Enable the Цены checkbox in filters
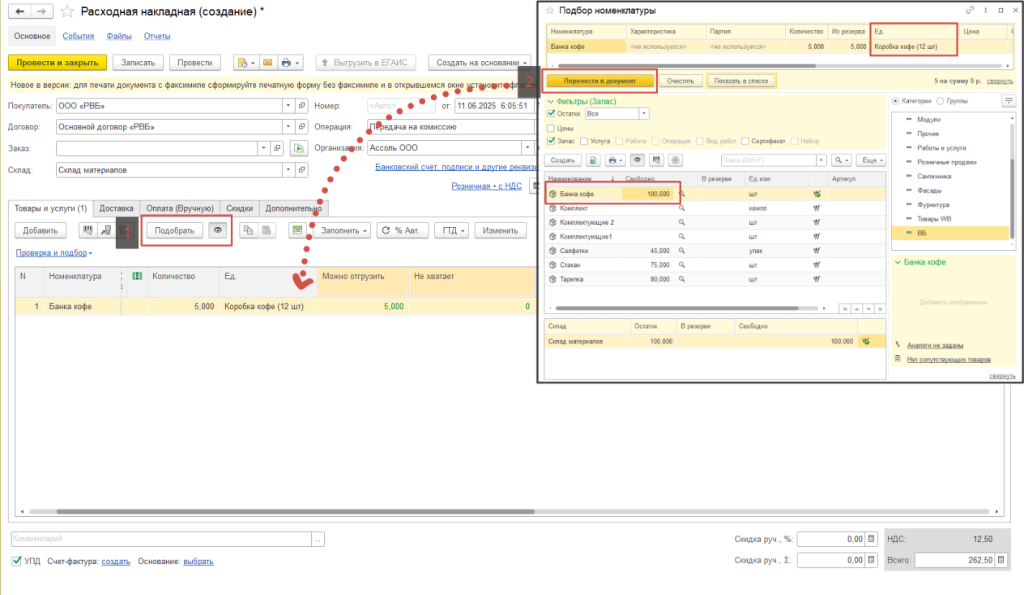This screenshot has height=595, width=1024. (x=550, y=128)
